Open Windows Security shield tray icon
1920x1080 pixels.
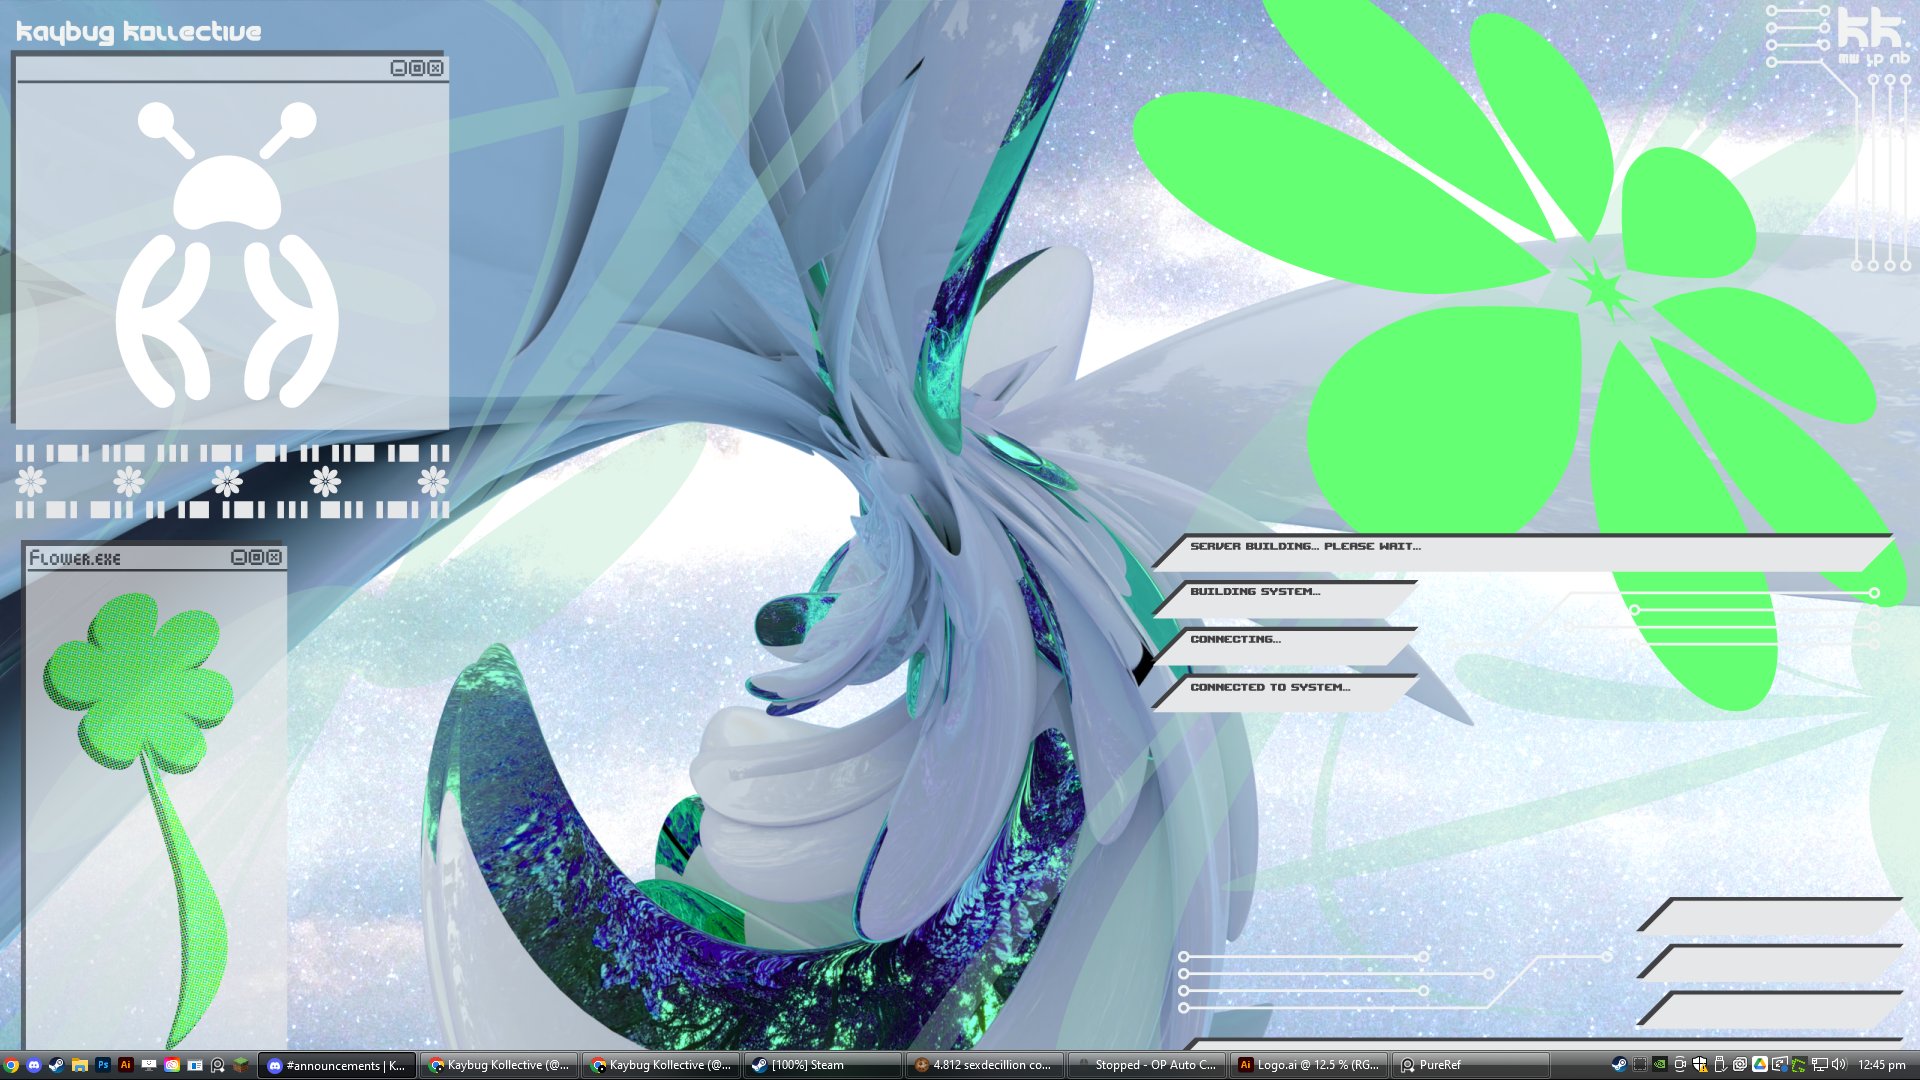1700,1064
